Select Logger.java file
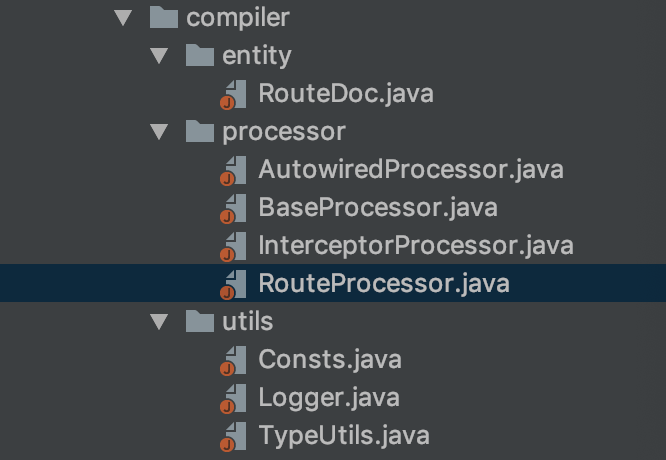 click(x=329, y=398)
